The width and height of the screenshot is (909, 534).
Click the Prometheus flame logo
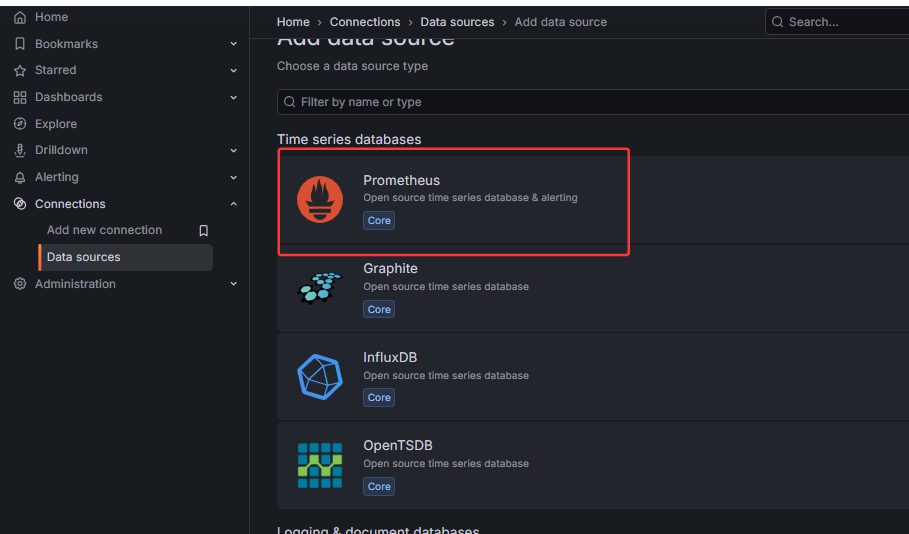pyautogui.click(x=320, y=199)
